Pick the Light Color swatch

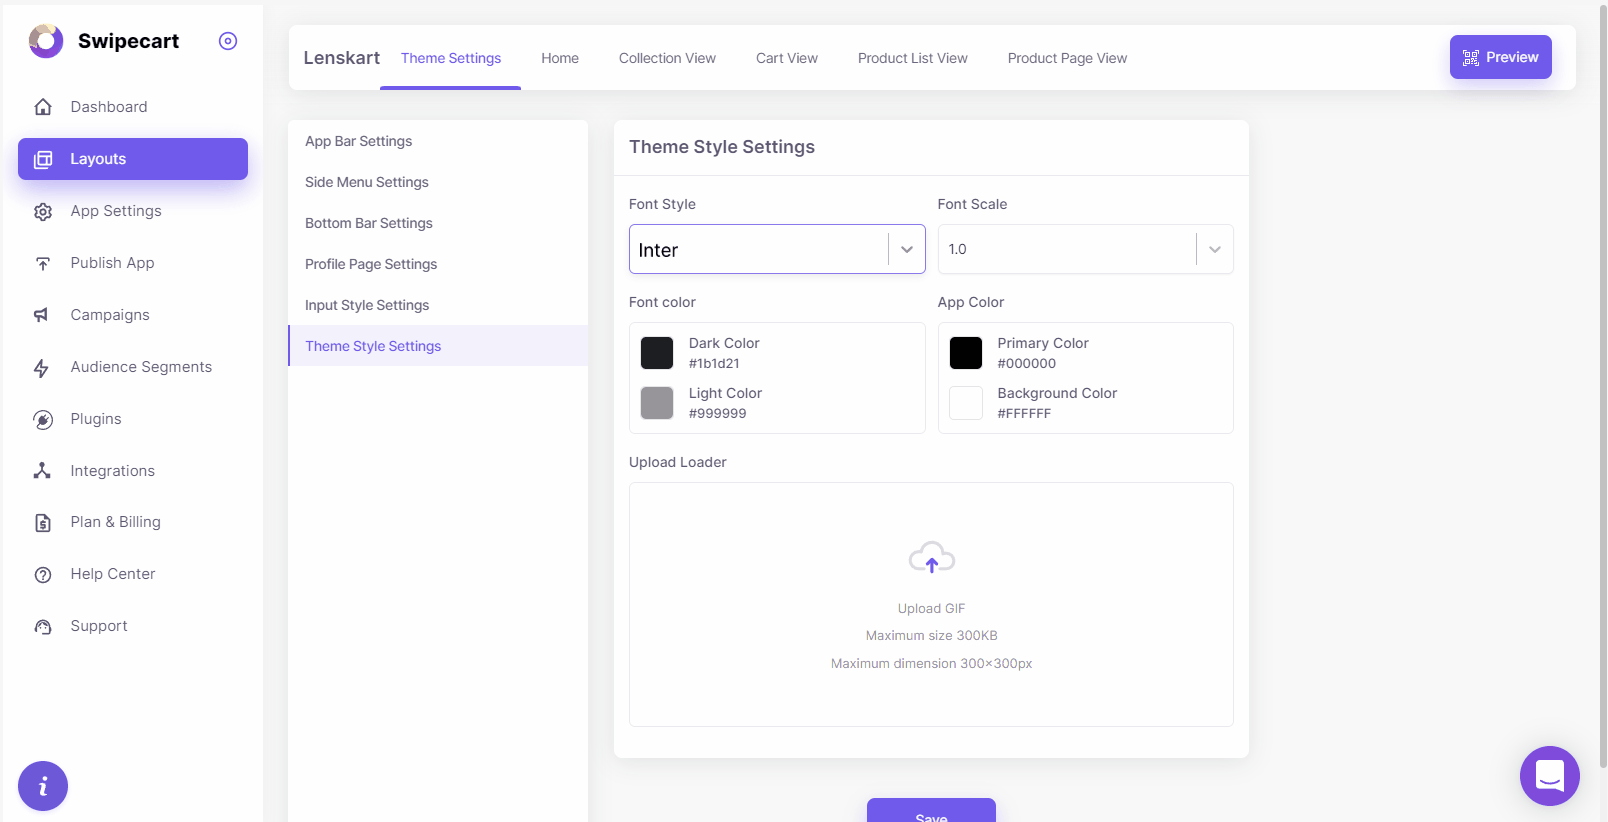pos(657,403)
